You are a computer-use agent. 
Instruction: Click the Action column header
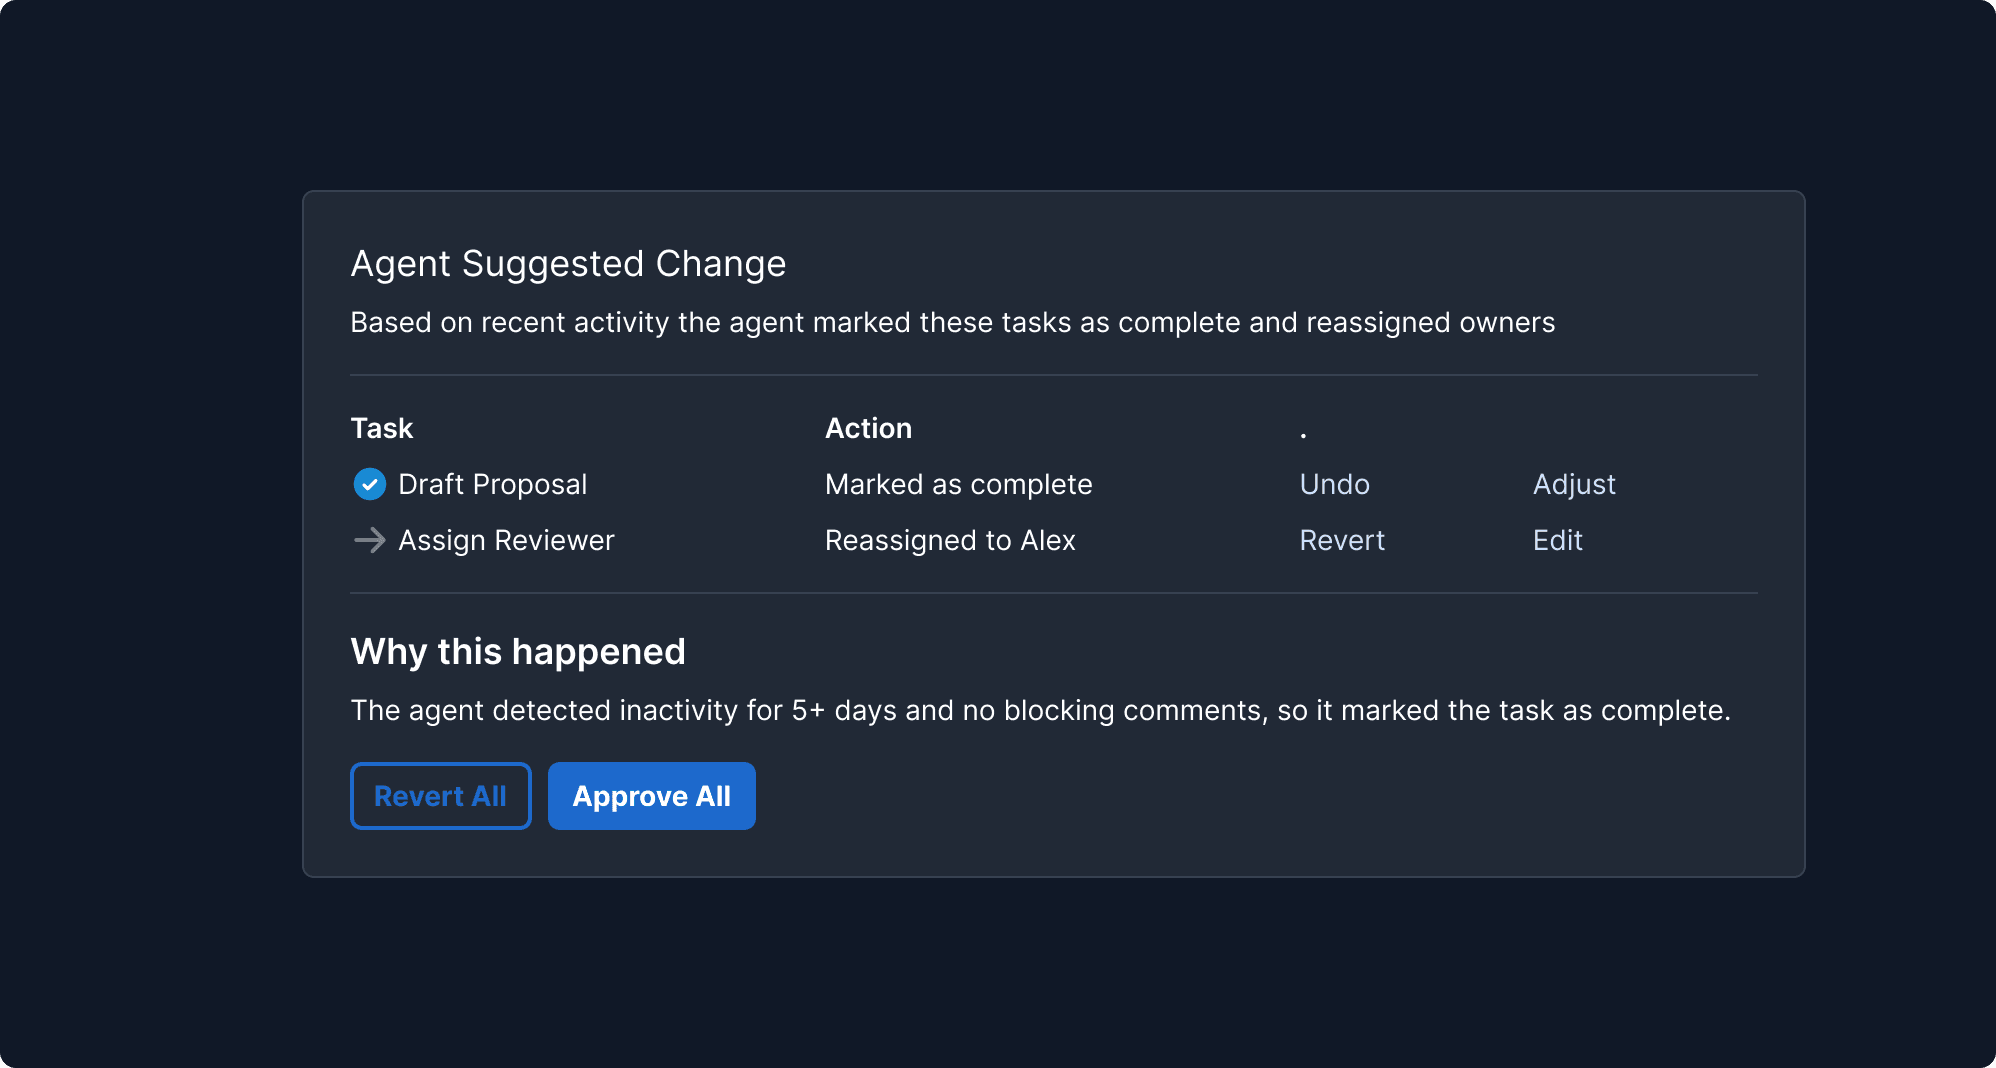point(868,428)
